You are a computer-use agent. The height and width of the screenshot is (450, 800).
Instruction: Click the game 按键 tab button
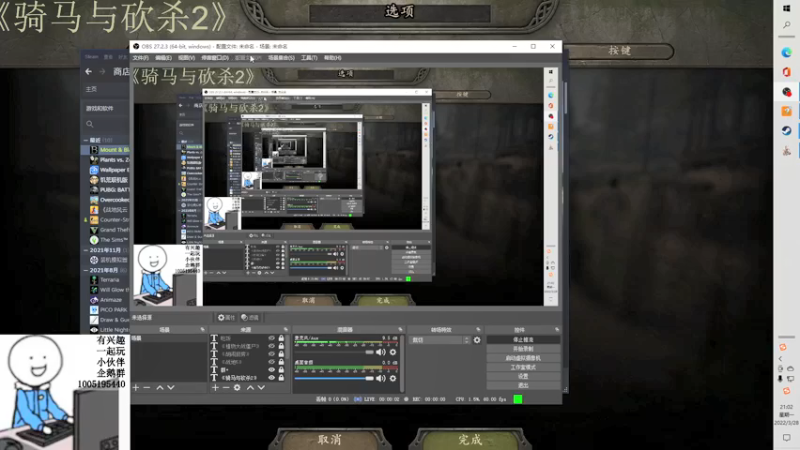coord(619,51)
